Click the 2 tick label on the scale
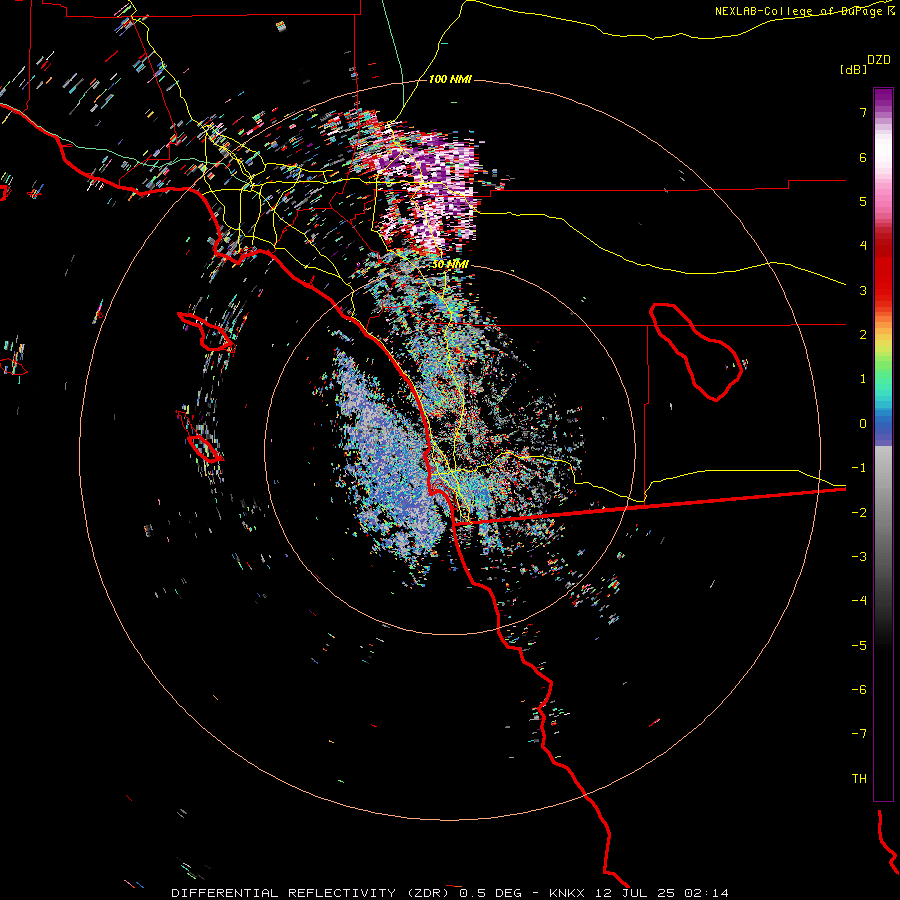Image resolution: width=900 pixels, height=900 pixels. click(x=863, y=335)
